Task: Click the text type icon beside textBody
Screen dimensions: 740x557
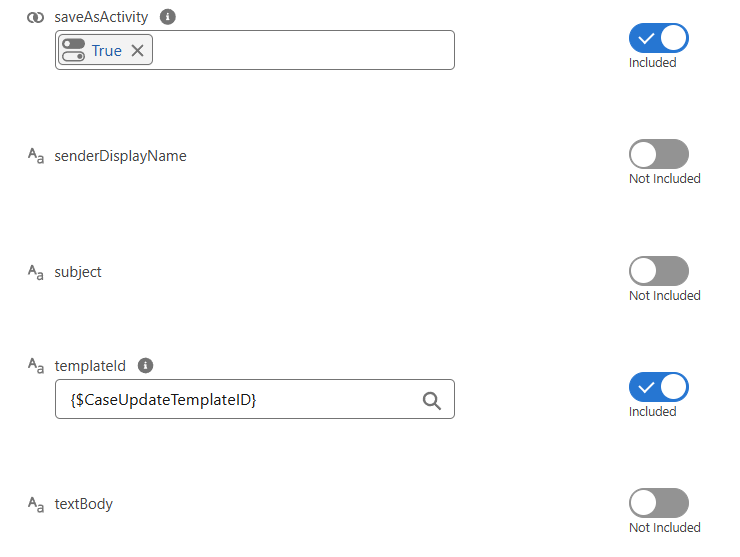Action: [36, 504]
